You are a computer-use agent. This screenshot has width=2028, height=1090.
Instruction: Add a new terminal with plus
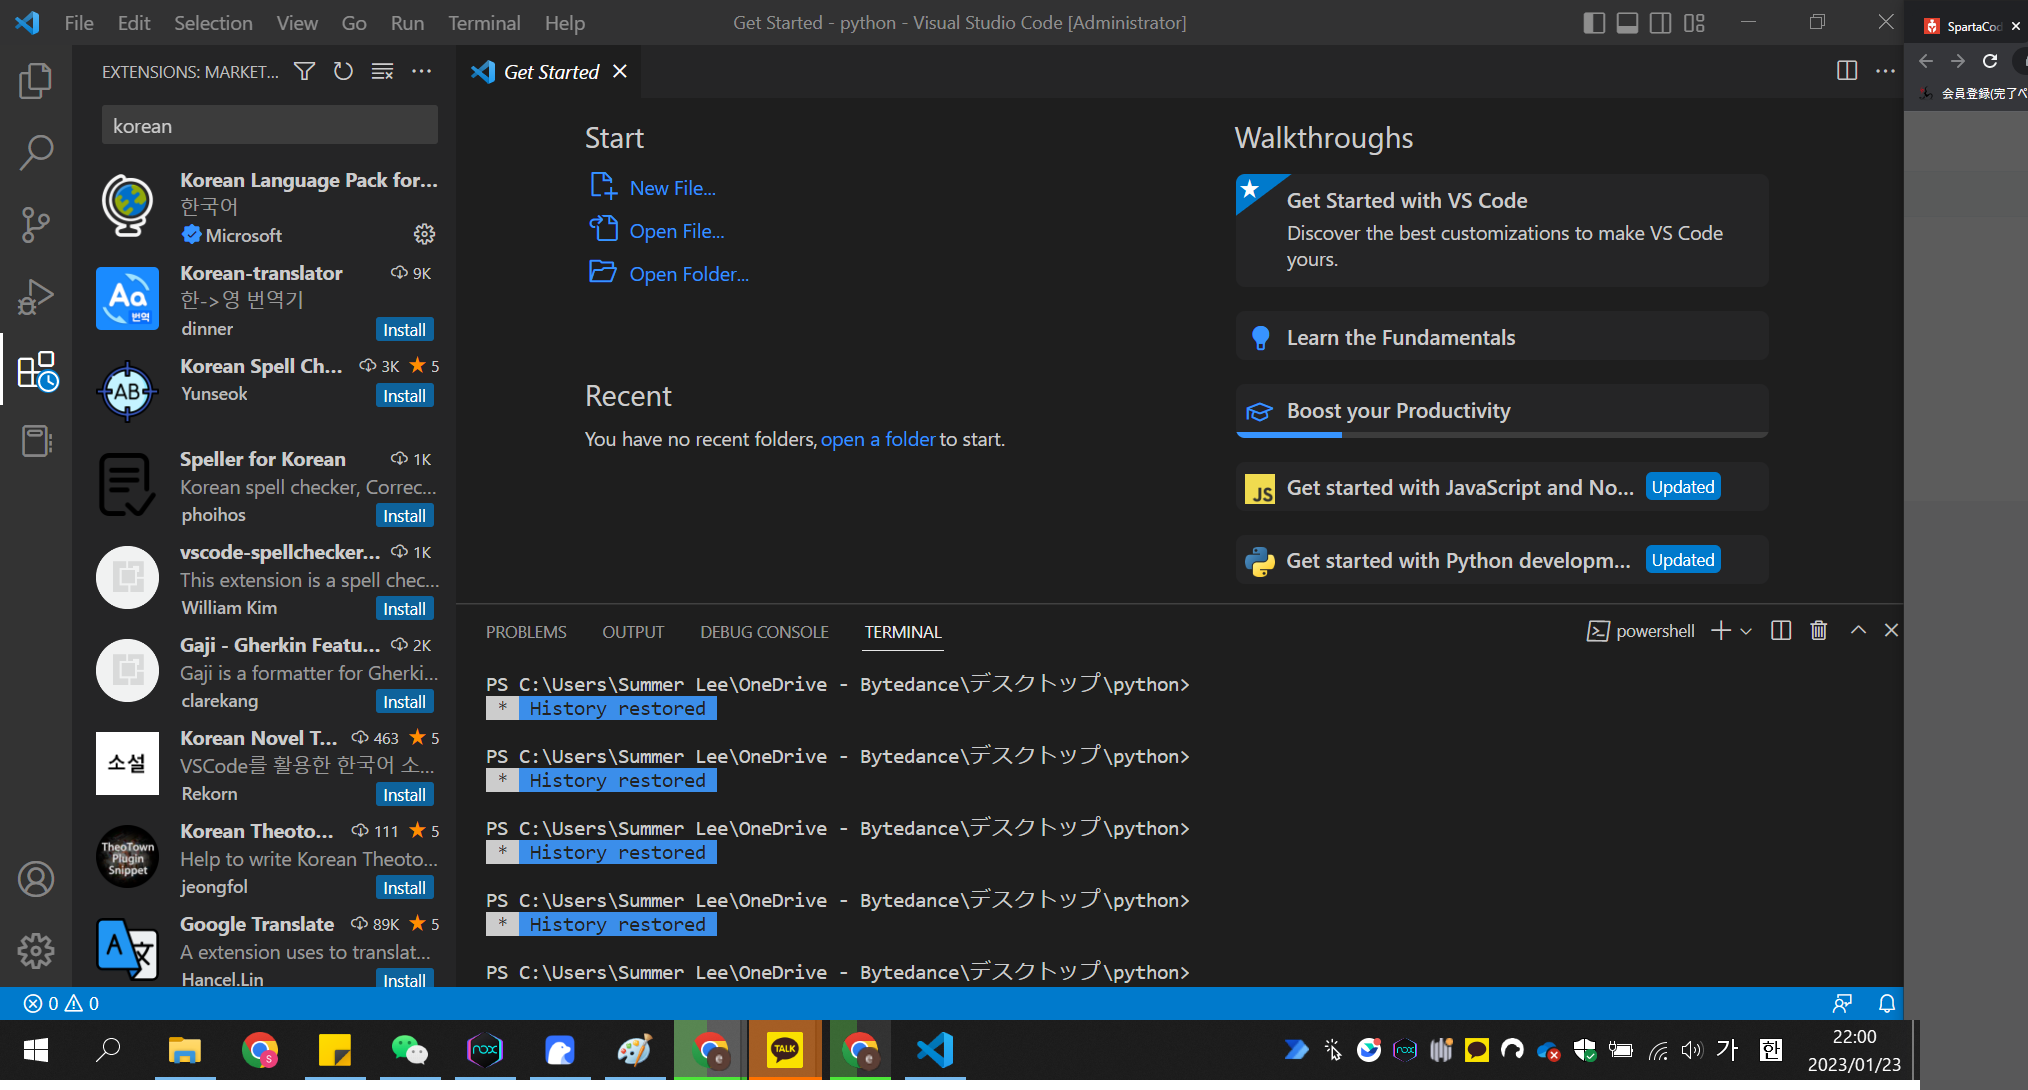[1721, 630]
